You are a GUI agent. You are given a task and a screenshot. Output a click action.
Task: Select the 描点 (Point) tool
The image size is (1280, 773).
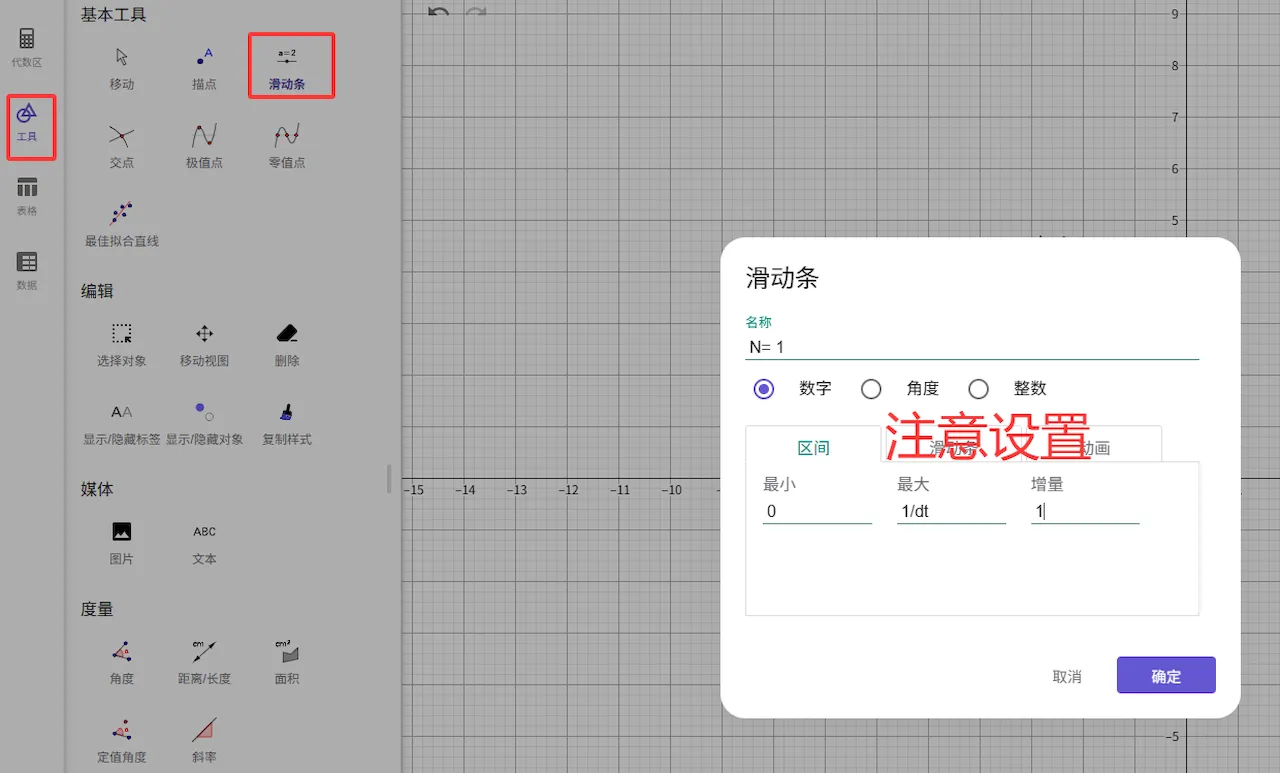point(204,67)
